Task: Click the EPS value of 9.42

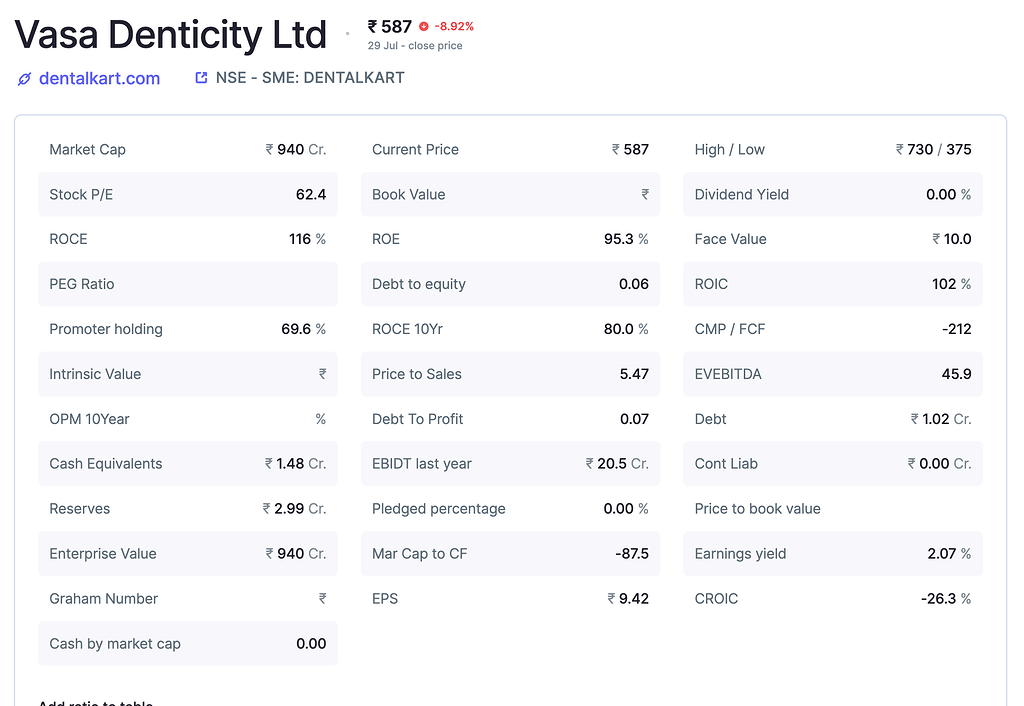Action: click(631, 598)
